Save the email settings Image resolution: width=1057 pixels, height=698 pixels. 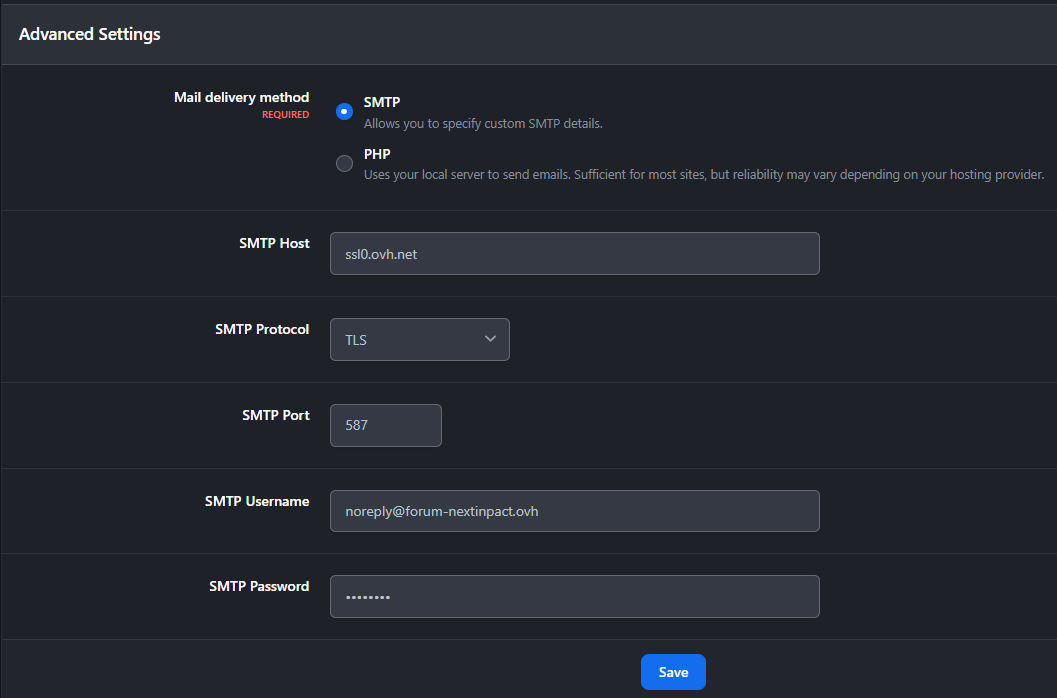tap(673, 672)
